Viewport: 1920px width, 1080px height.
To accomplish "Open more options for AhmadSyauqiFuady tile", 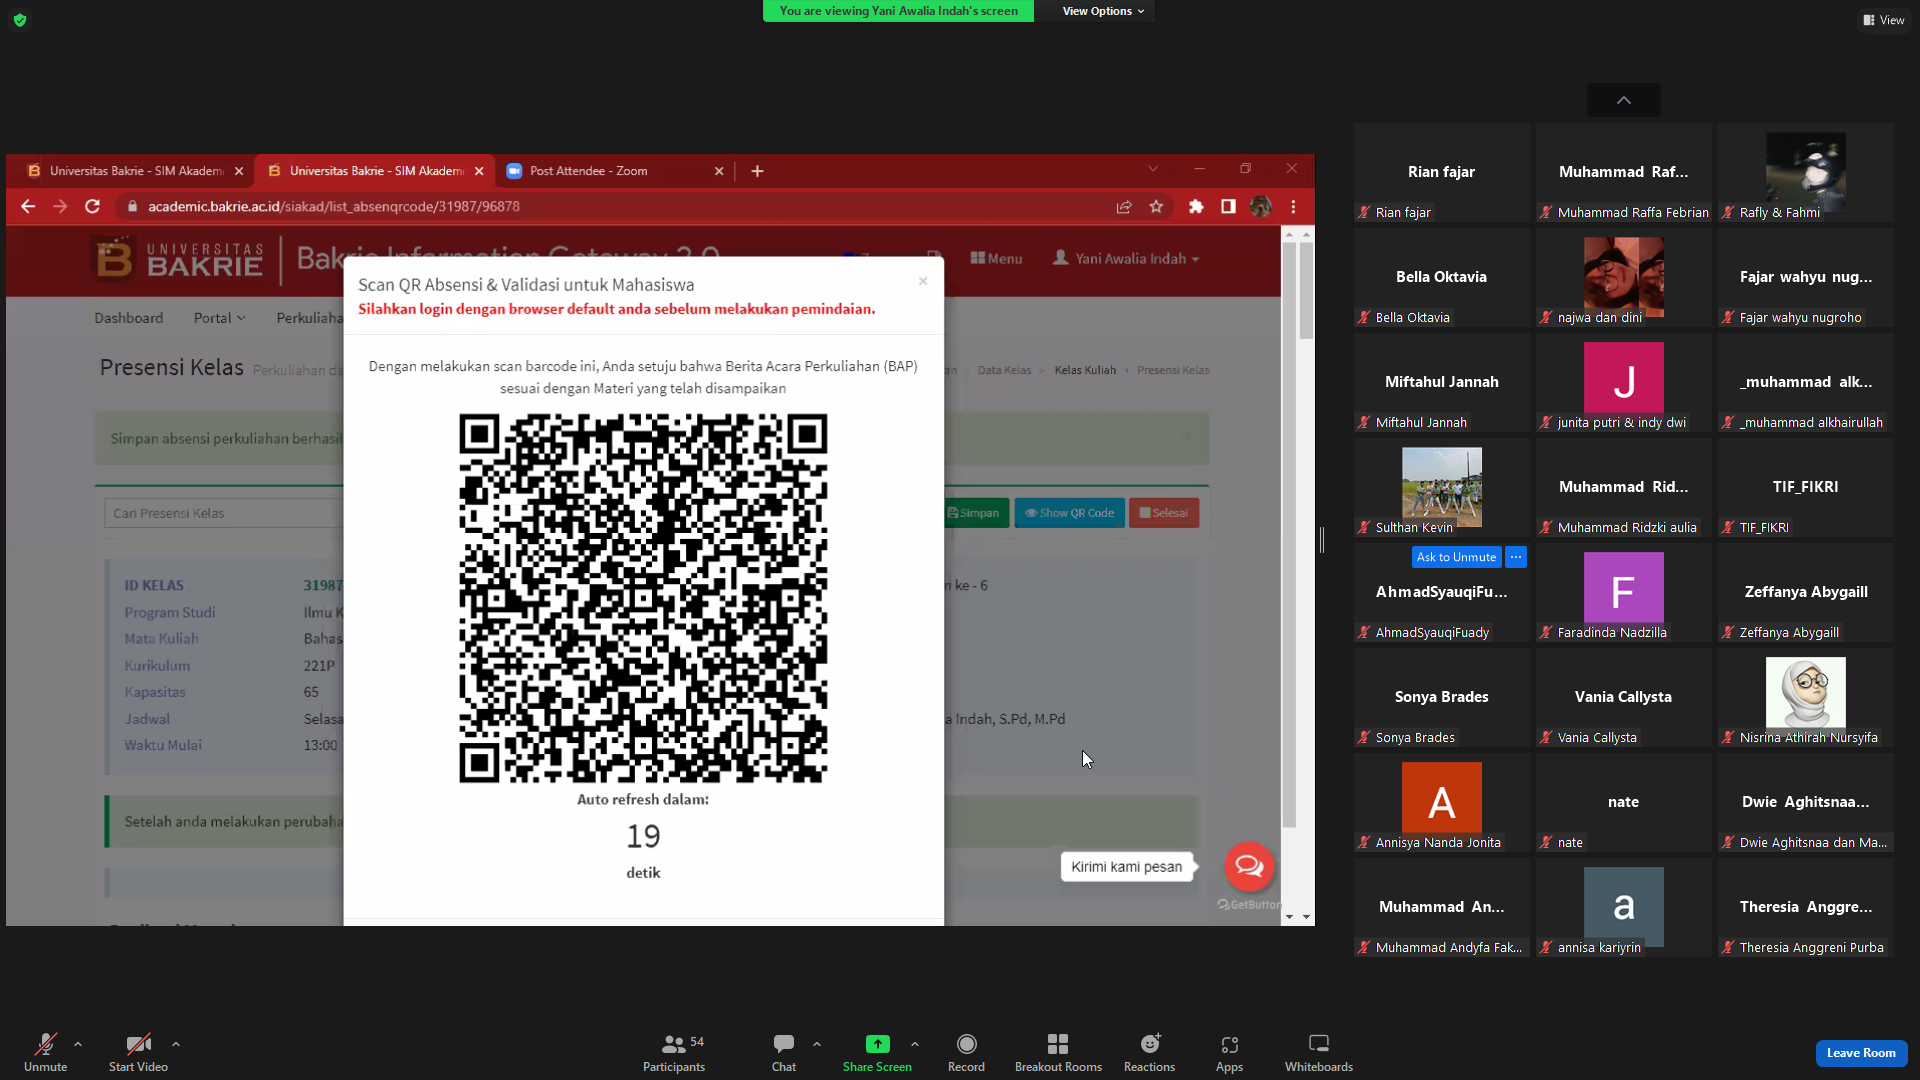I will 1516,557.
